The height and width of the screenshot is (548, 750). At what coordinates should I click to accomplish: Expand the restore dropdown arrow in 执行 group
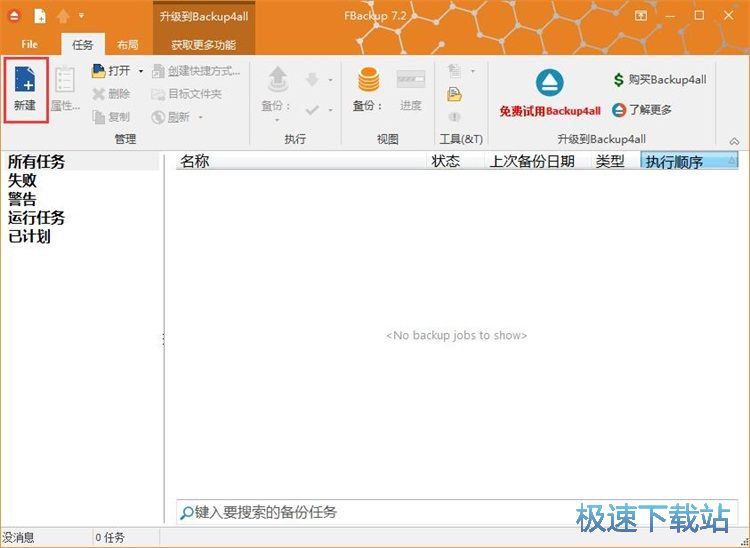(330, 80)
